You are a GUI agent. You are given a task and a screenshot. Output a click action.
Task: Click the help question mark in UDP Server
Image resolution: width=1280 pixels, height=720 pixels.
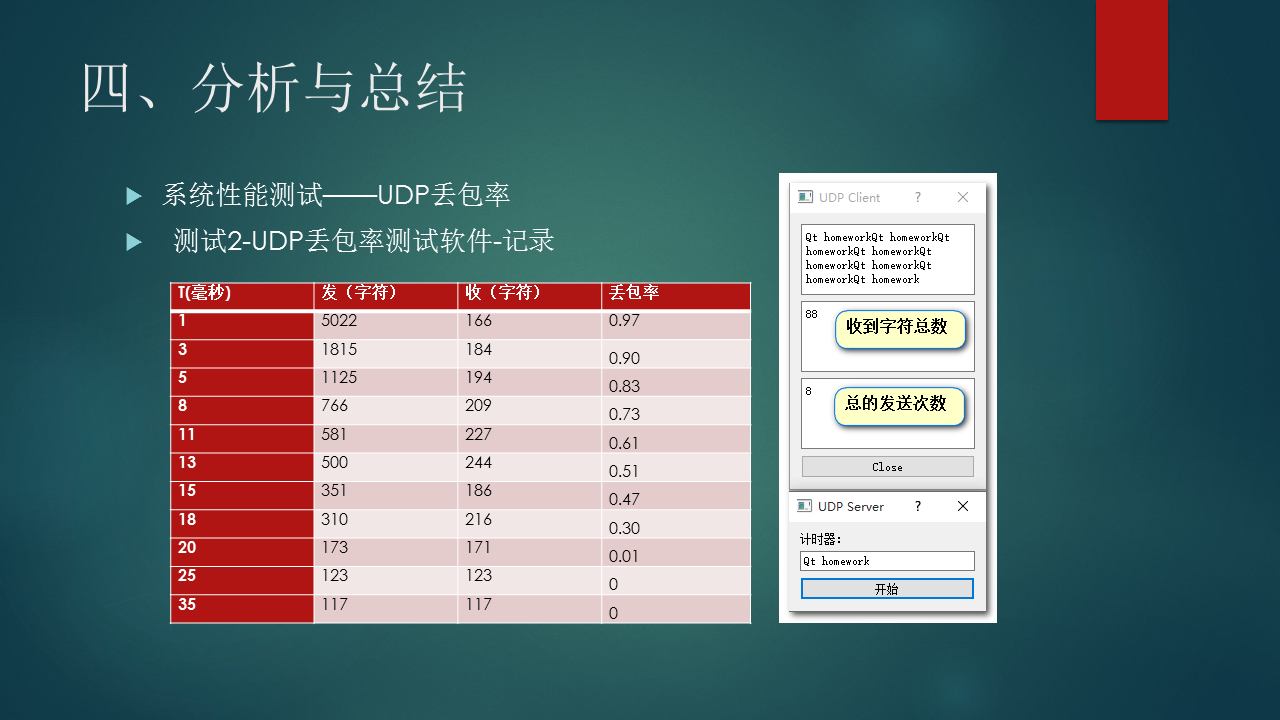tap(918, 506)
